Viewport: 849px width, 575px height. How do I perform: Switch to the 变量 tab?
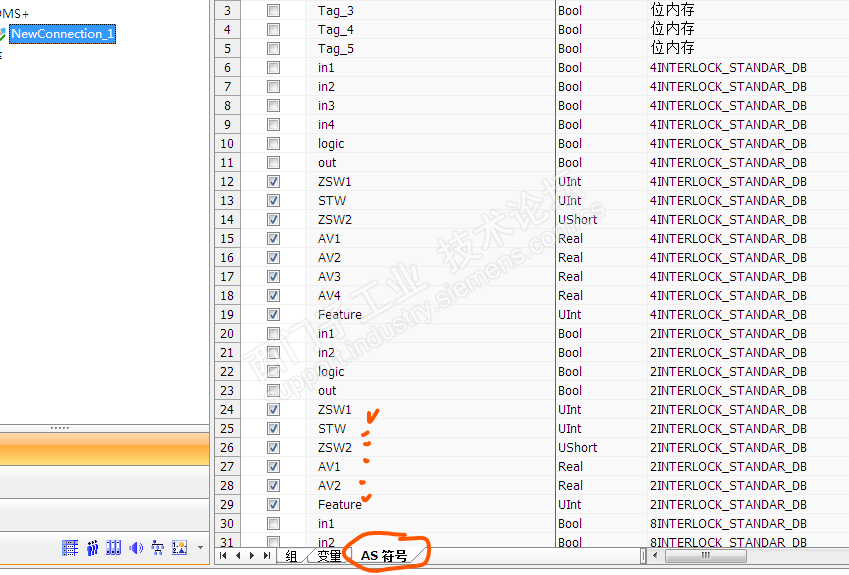pyautogui.click(x=328, y=556)
